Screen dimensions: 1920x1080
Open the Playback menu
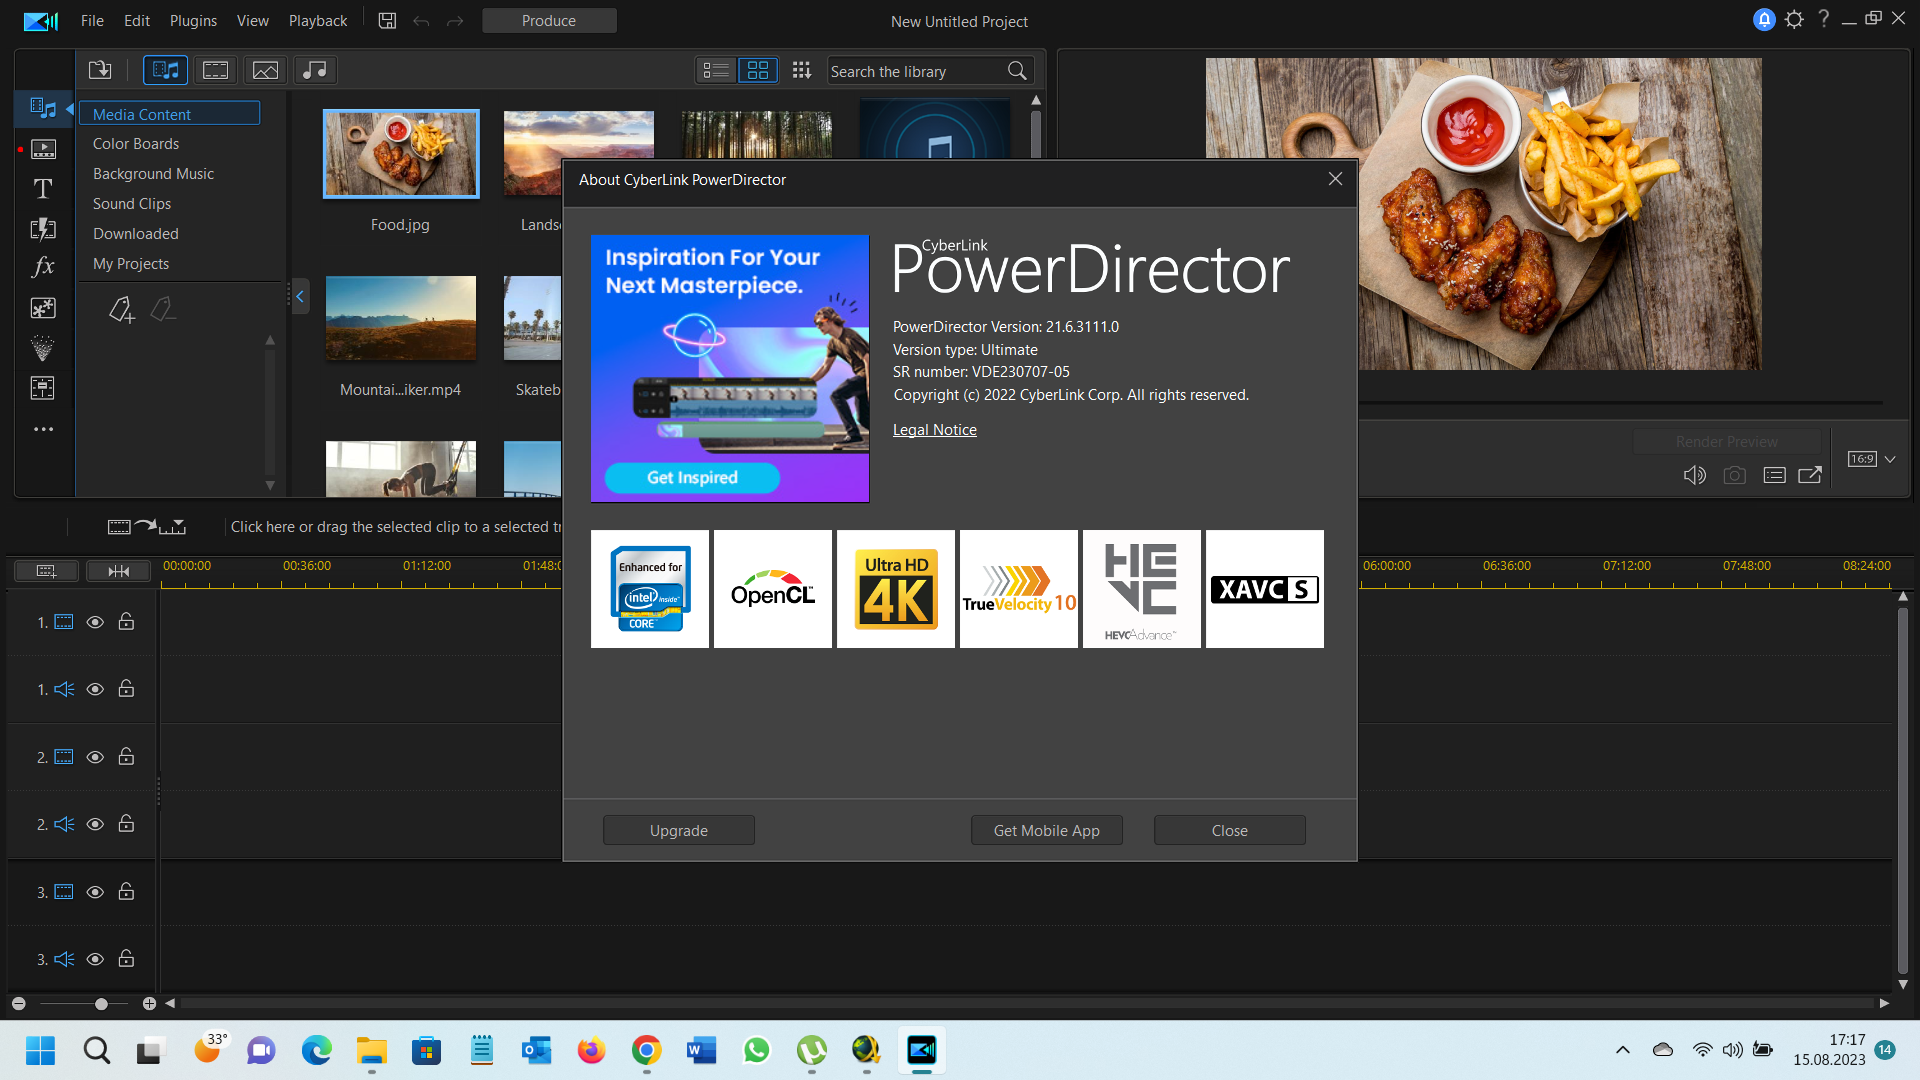[x=318, y=21]
